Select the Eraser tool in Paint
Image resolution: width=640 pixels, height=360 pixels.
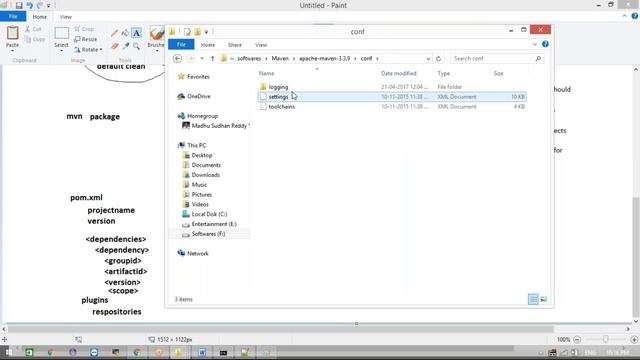(115, 46)
